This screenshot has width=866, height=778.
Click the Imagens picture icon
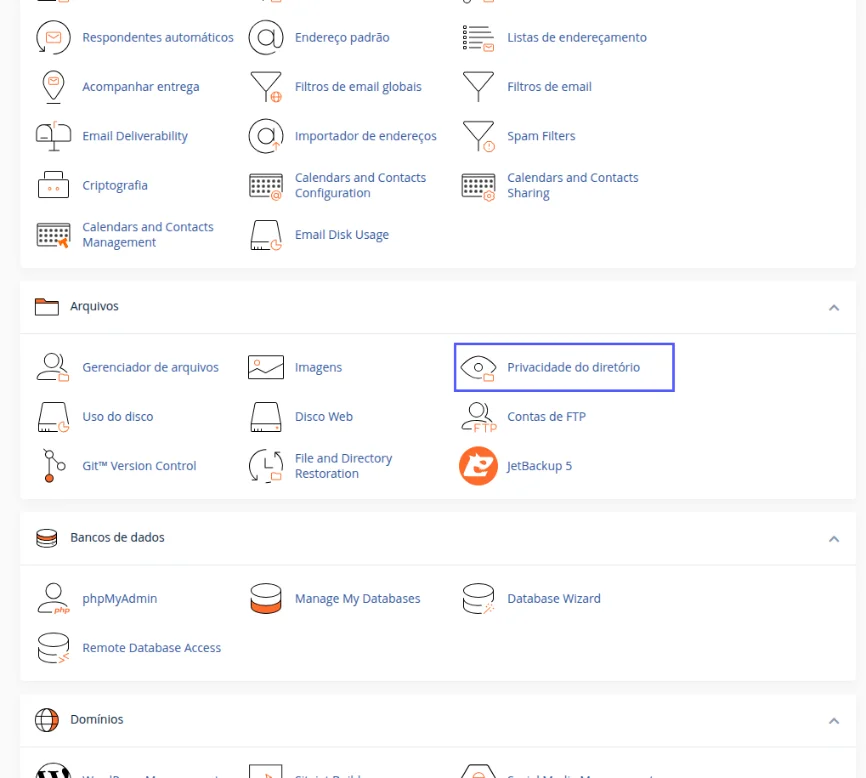[266, 367]
